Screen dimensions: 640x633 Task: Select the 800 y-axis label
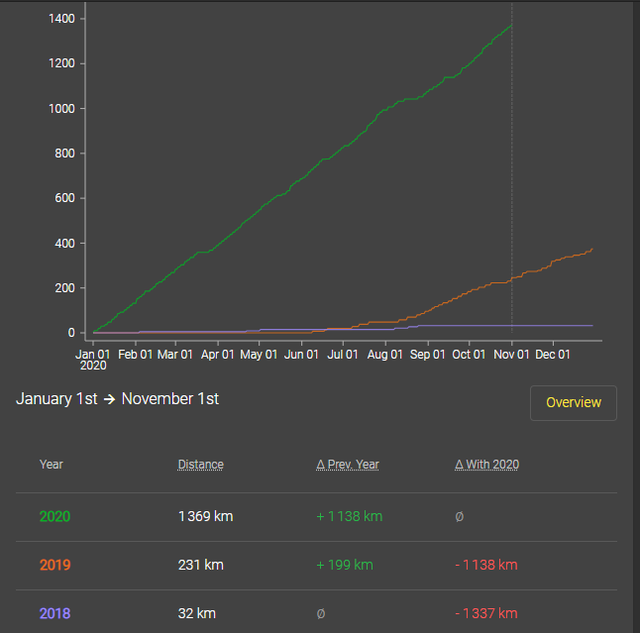[x=64, y=153]
